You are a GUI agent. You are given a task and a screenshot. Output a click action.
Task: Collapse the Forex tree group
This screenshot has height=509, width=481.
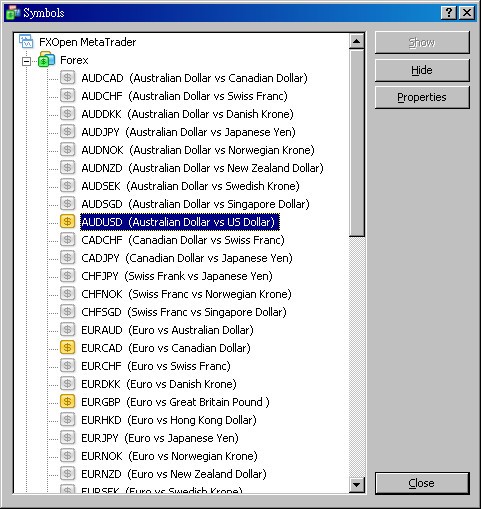(26, 61)
